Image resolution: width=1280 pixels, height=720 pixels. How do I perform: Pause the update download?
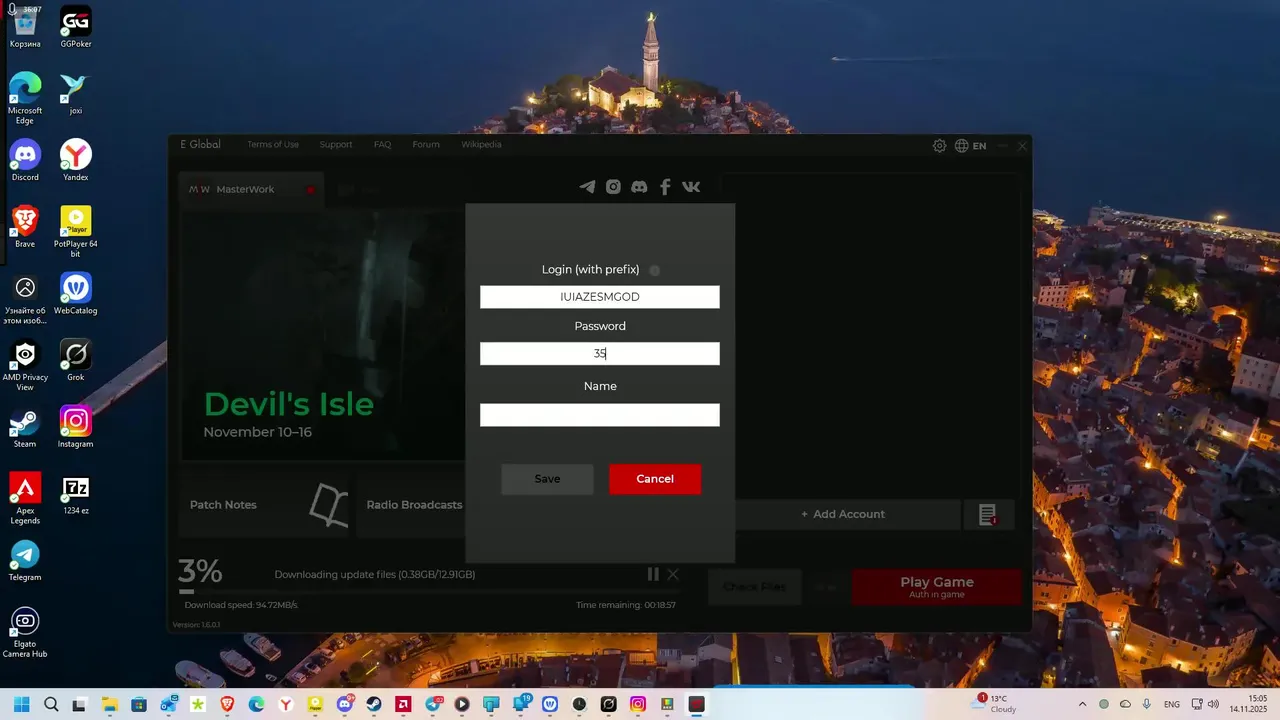coord(653,574)
